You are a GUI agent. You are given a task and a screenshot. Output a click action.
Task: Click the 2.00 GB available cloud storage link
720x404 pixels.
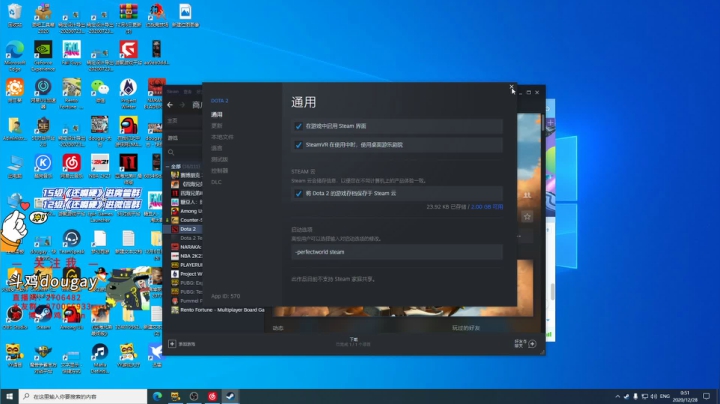pyautogui.click(x=487, y=207)
